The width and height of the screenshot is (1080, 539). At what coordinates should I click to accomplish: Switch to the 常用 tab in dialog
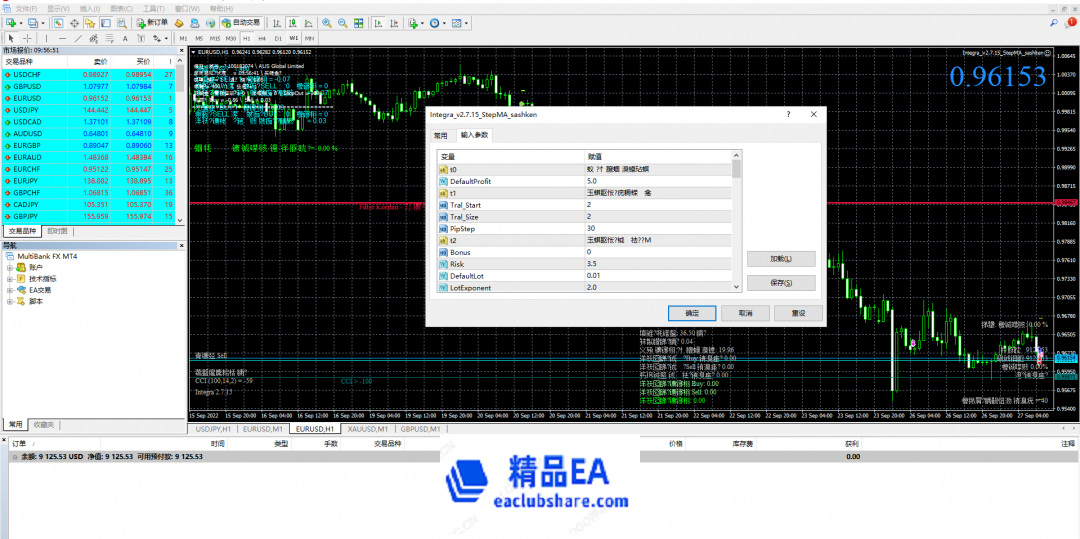pos(441,135)
